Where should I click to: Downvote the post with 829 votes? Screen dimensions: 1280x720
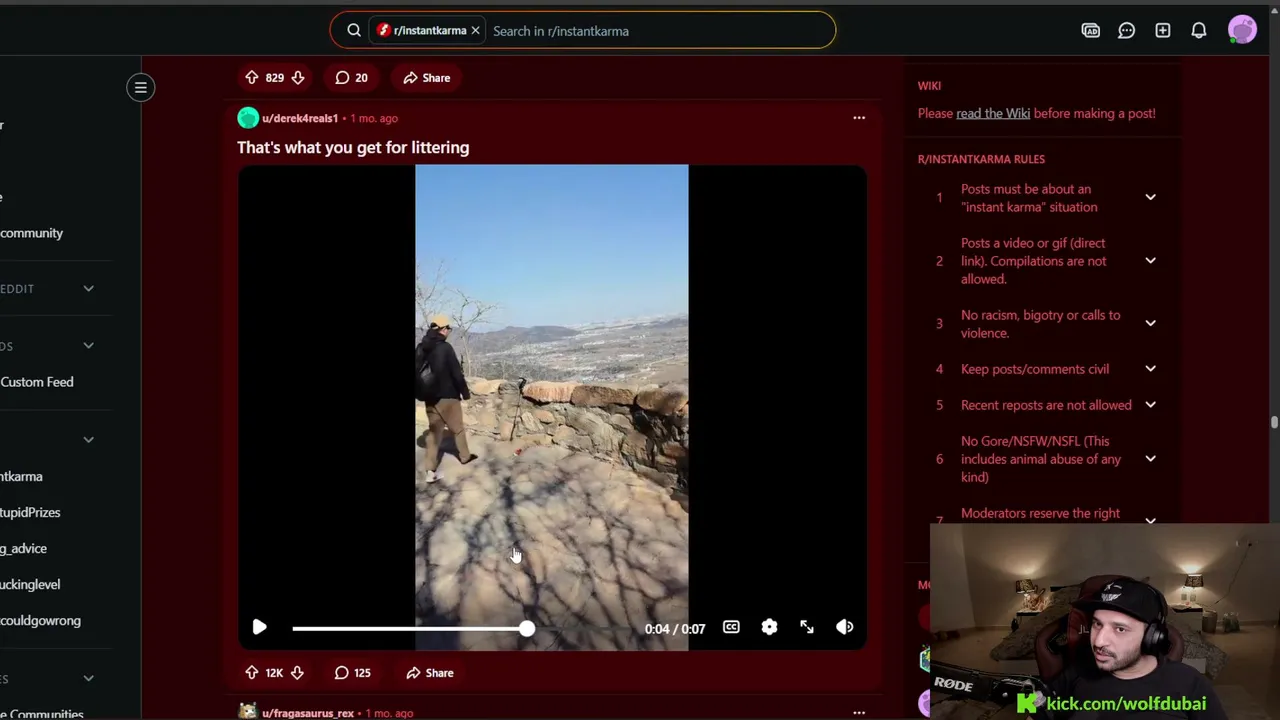(x=297, y=78)
